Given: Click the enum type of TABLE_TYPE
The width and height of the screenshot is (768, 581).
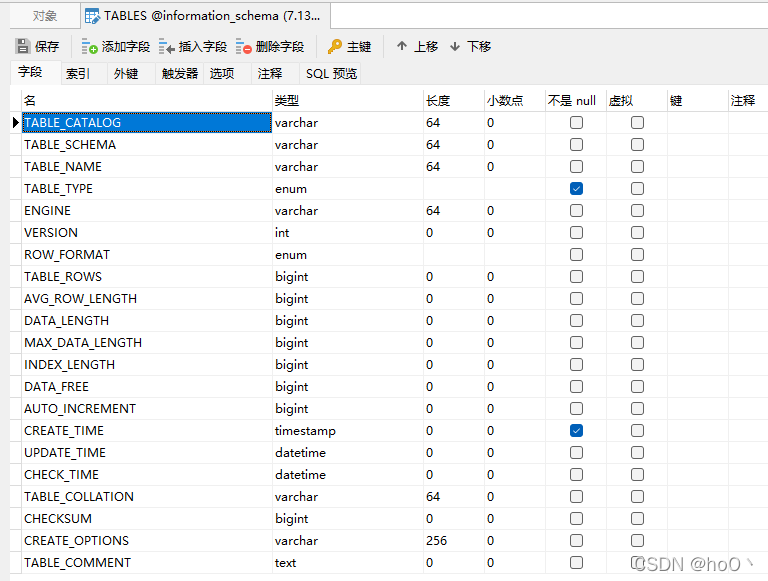Looking at the screenshot, I should (x=291, y=189).
